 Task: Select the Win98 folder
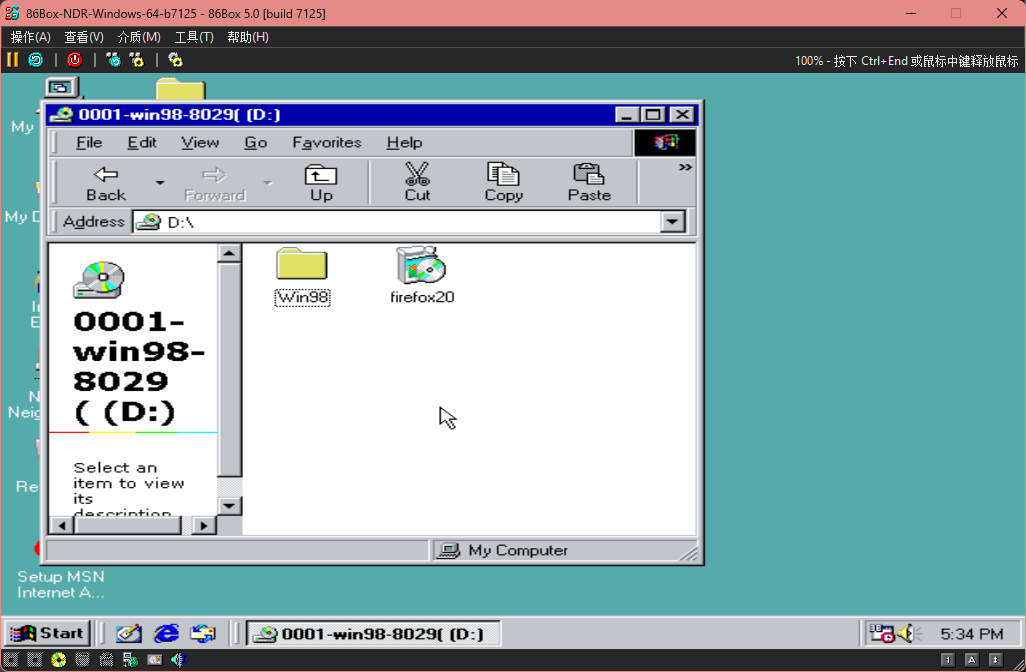302,276
